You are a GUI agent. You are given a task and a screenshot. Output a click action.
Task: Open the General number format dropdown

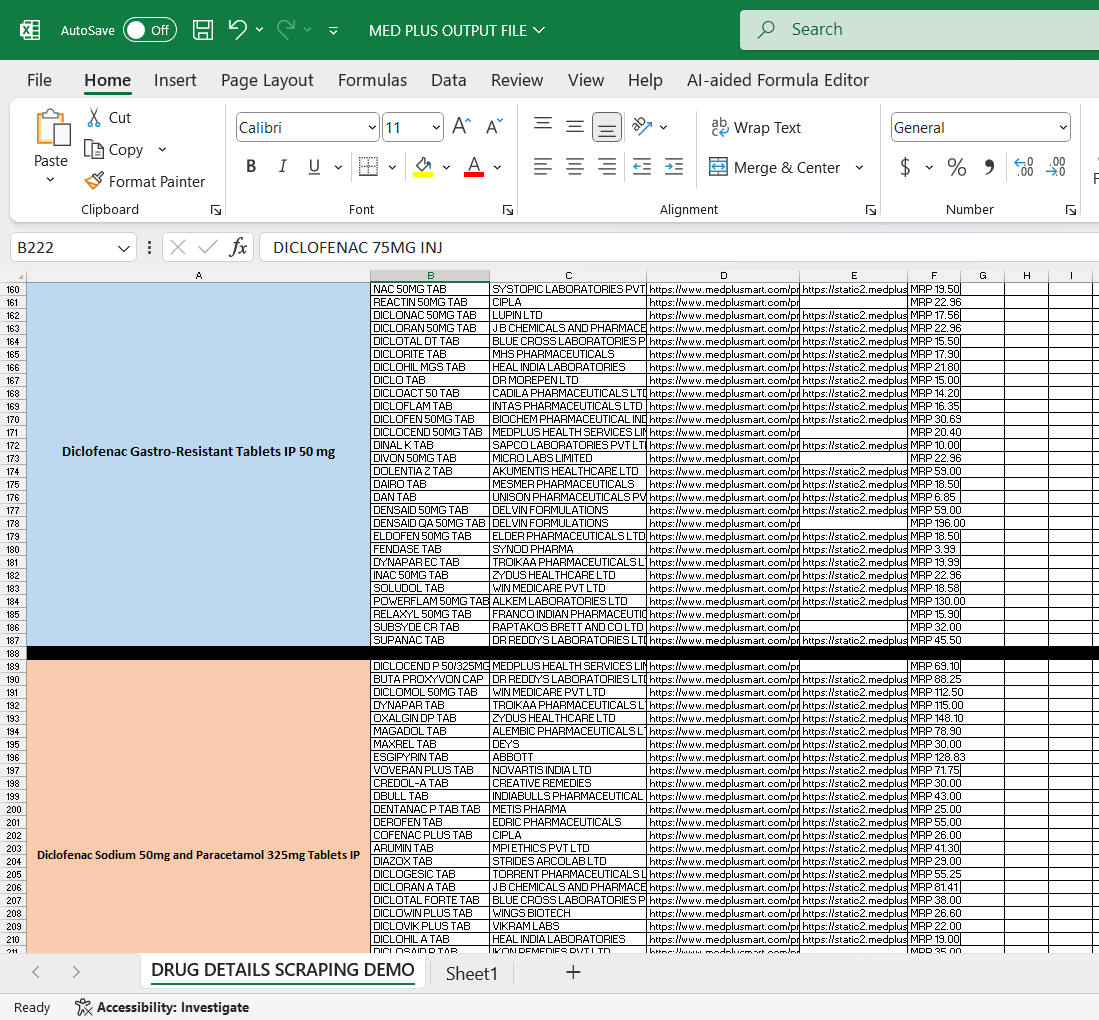pyautogui.click(x=1063, y=128)
